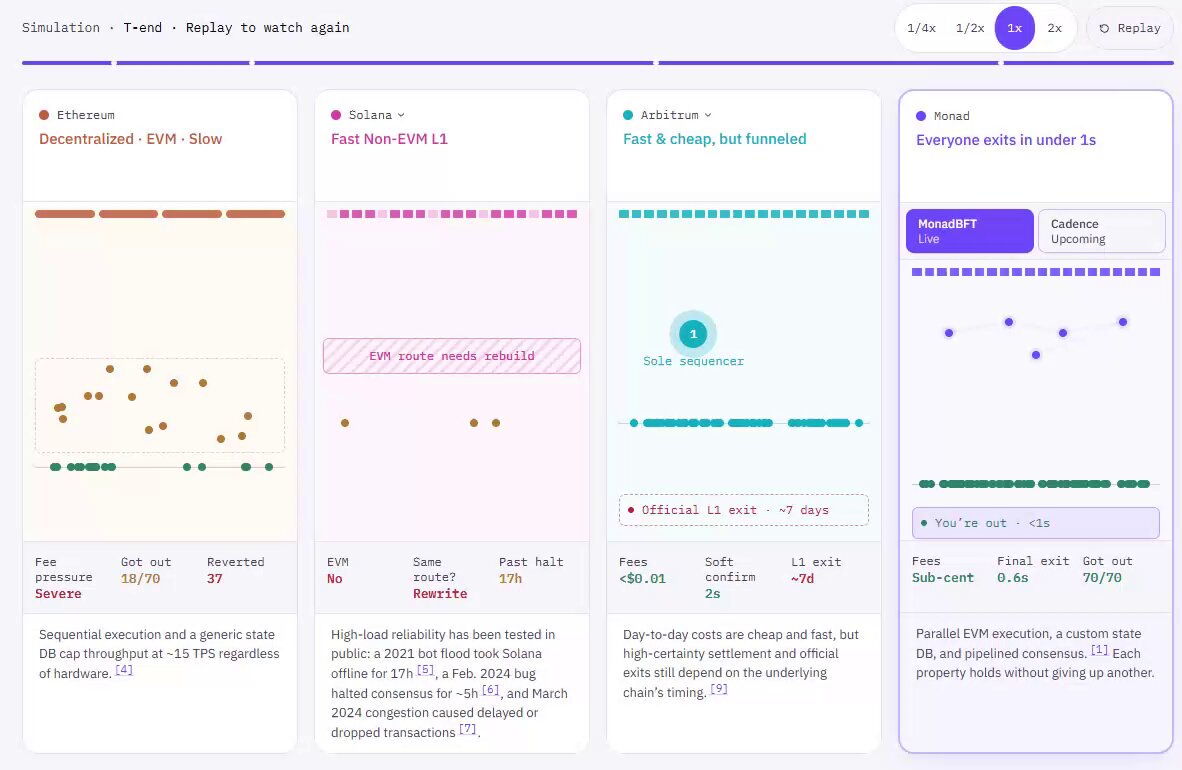The height and width of the screenshot is (770, 1182).
Task: Click the brown dot beside Ethereum
Action: point(44,115)
